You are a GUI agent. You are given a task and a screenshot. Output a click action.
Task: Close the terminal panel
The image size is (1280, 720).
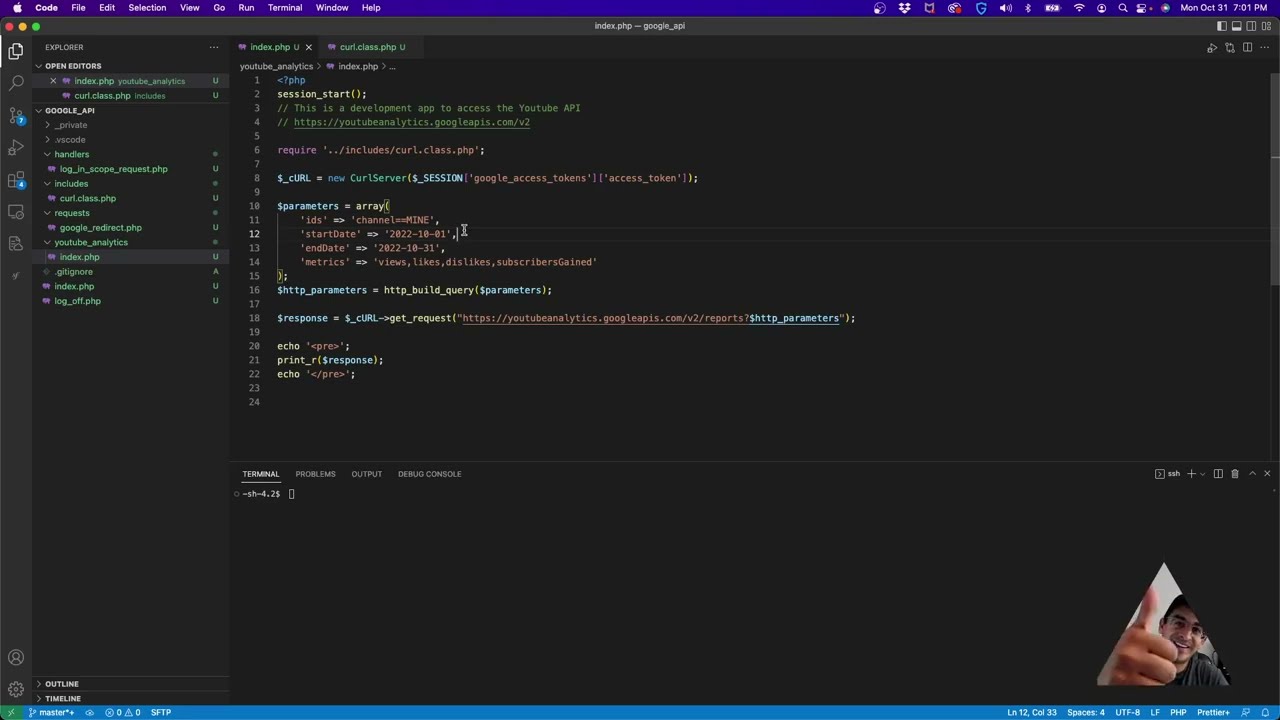1267,474
